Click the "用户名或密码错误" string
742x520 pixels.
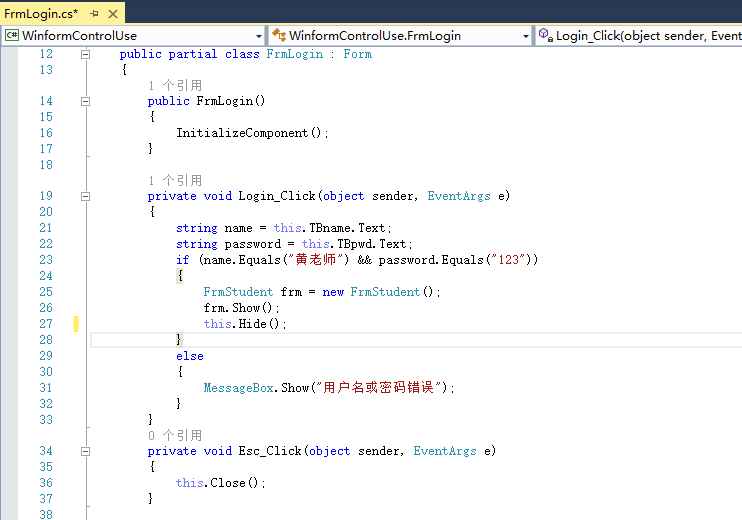click(379, 388)
